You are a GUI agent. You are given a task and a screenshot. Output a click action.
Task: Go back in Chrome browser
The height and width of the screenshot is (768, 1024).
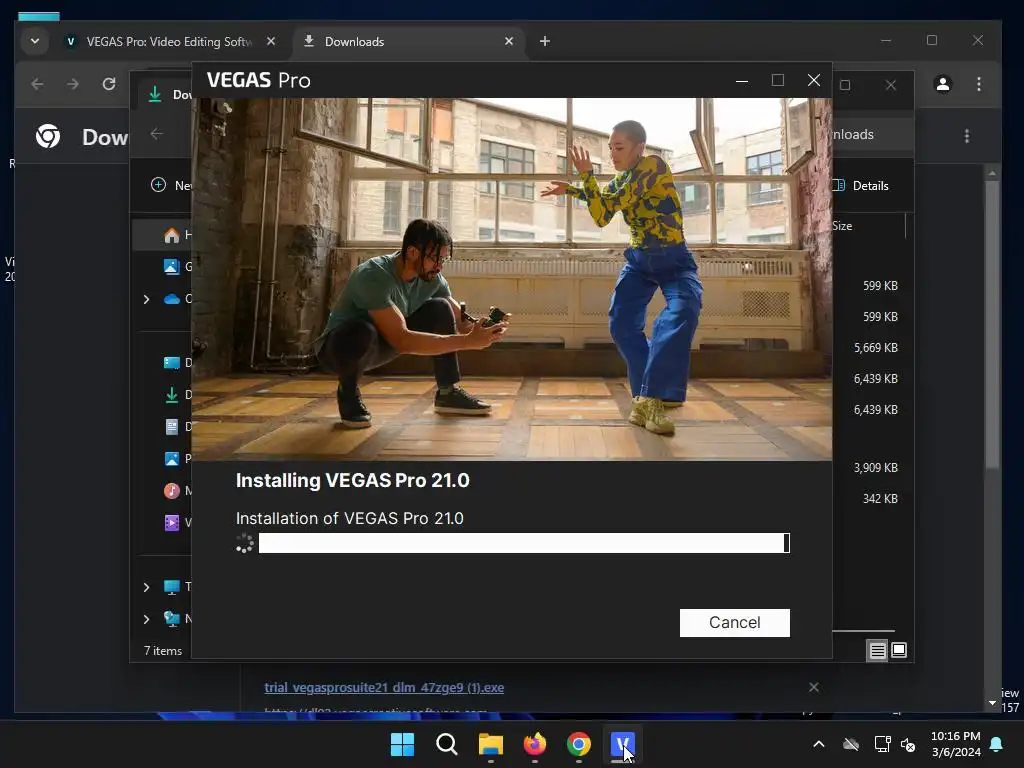[x=37, y=84]
